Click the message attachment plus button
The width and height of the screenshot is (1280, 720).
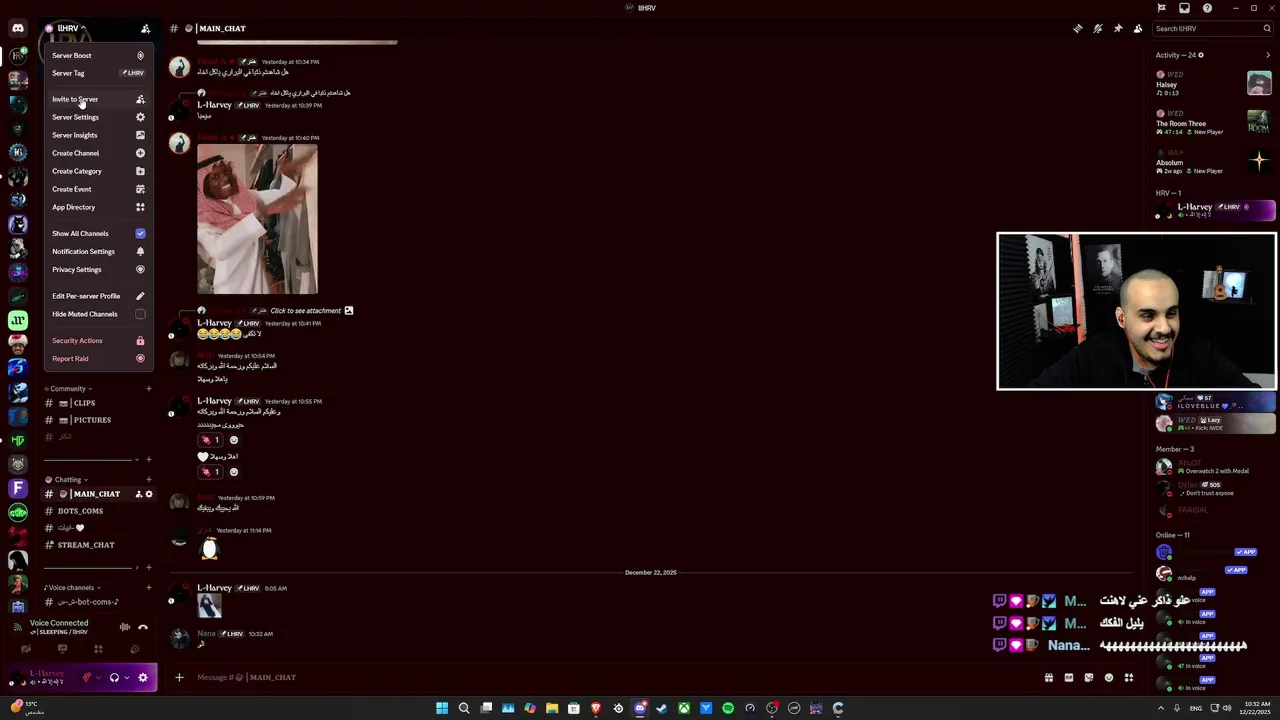(x=179, y=677)
